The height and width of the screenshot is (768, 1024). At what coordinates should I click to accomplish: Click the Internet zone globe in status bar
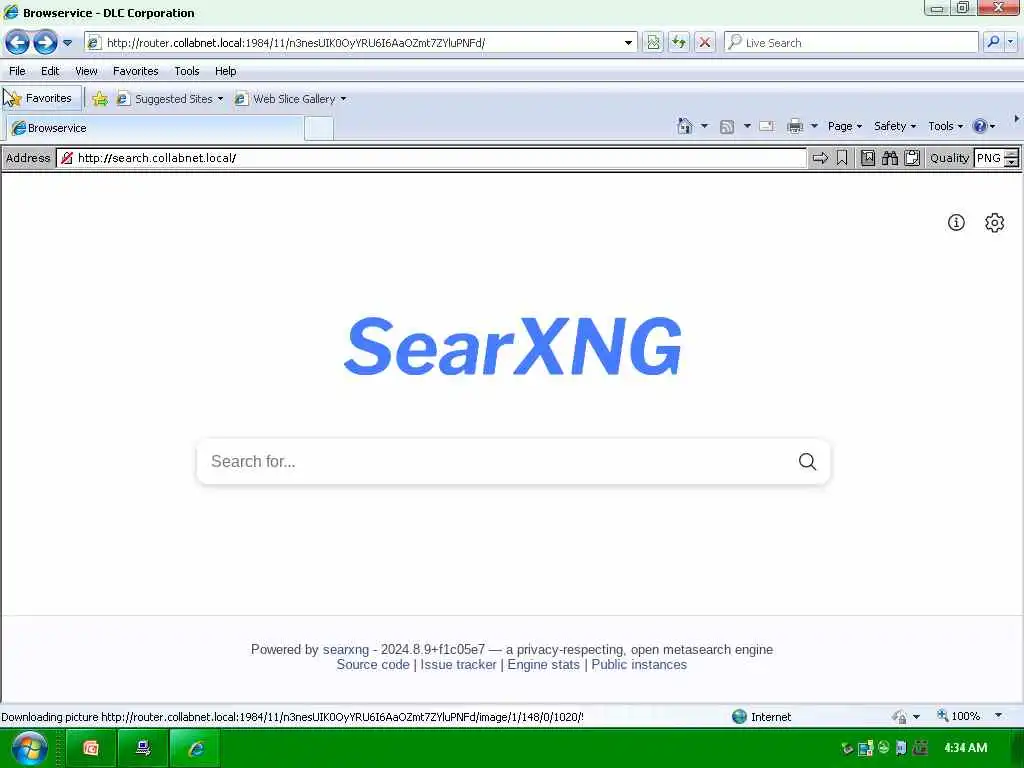coord(739,716)
